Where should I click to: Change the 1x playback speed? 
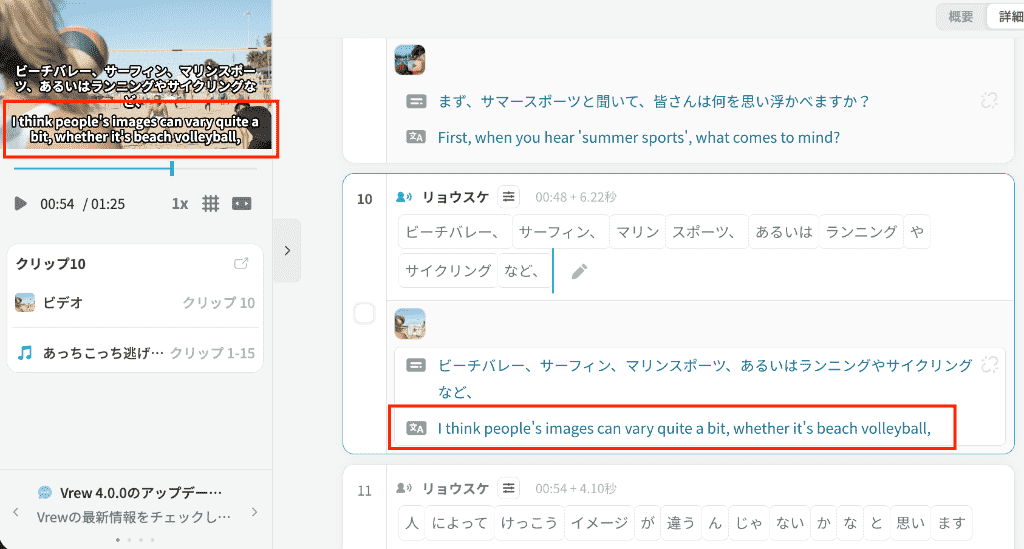pyautogui.click(x=180, y=204)
